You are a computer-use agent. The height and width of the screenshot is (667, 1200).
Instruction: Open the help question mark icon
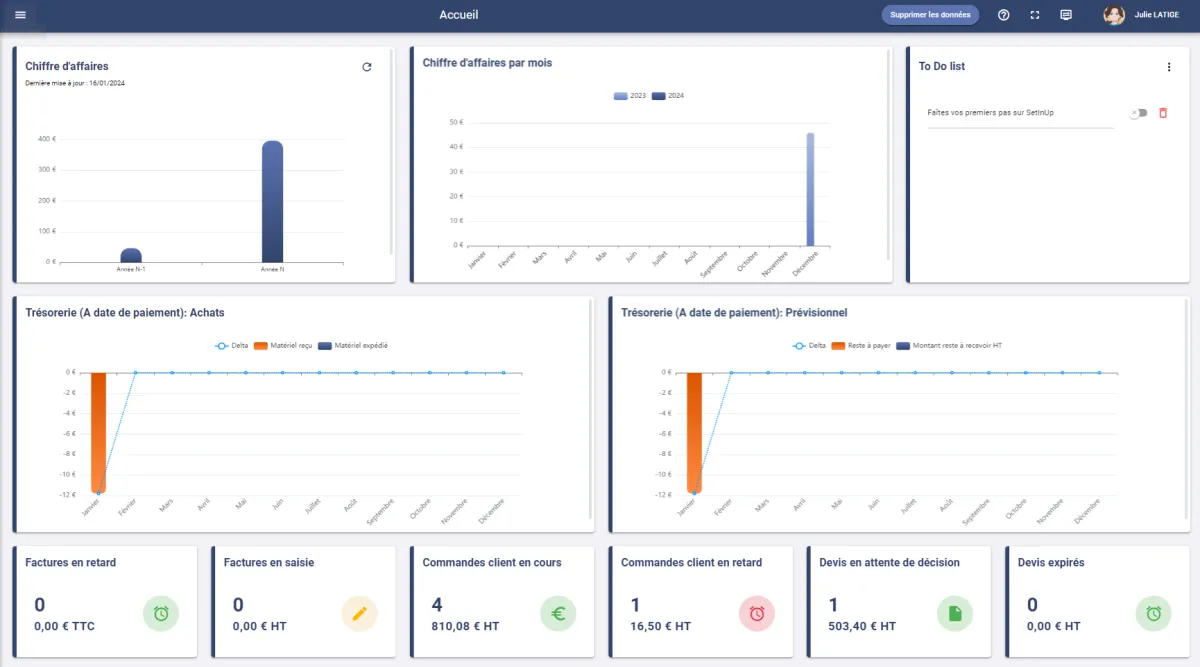point(1004,15)
